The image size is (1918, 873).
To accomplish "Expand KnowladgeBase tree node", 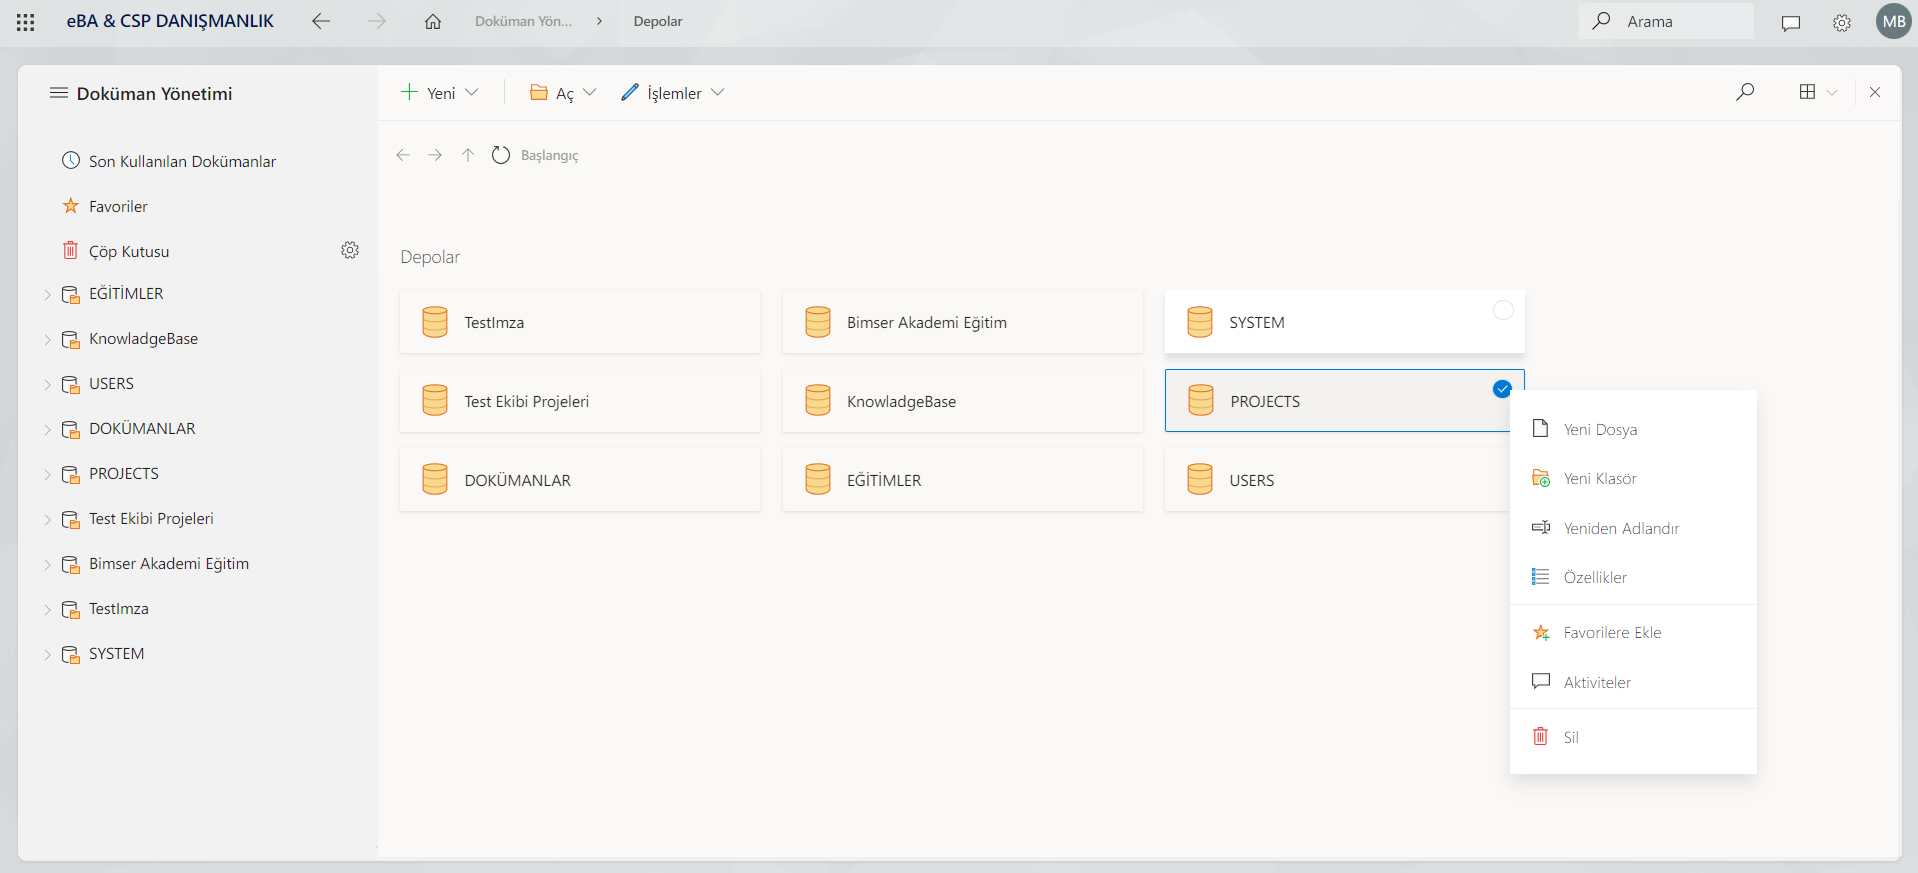I will (47, 340).
